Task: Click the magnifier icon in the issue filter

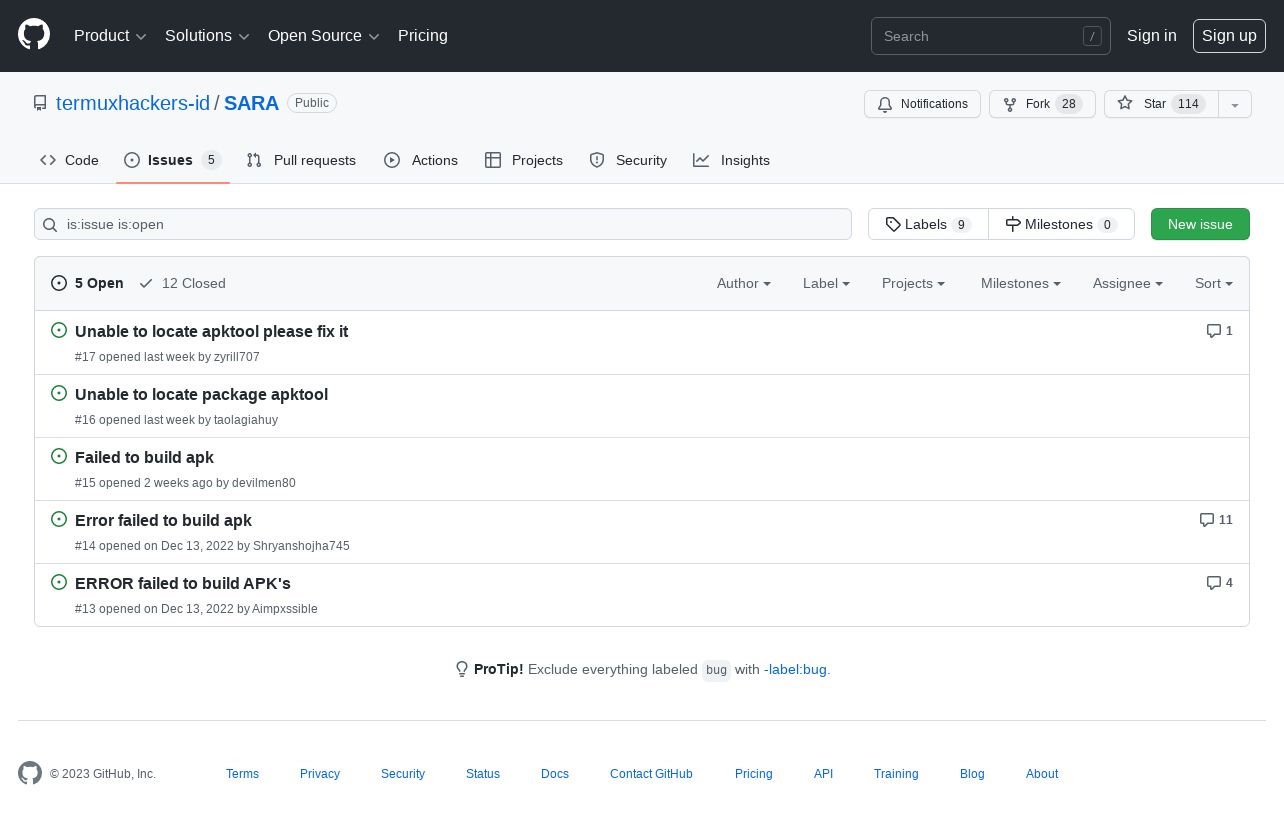Action: (x=50, y=225)
